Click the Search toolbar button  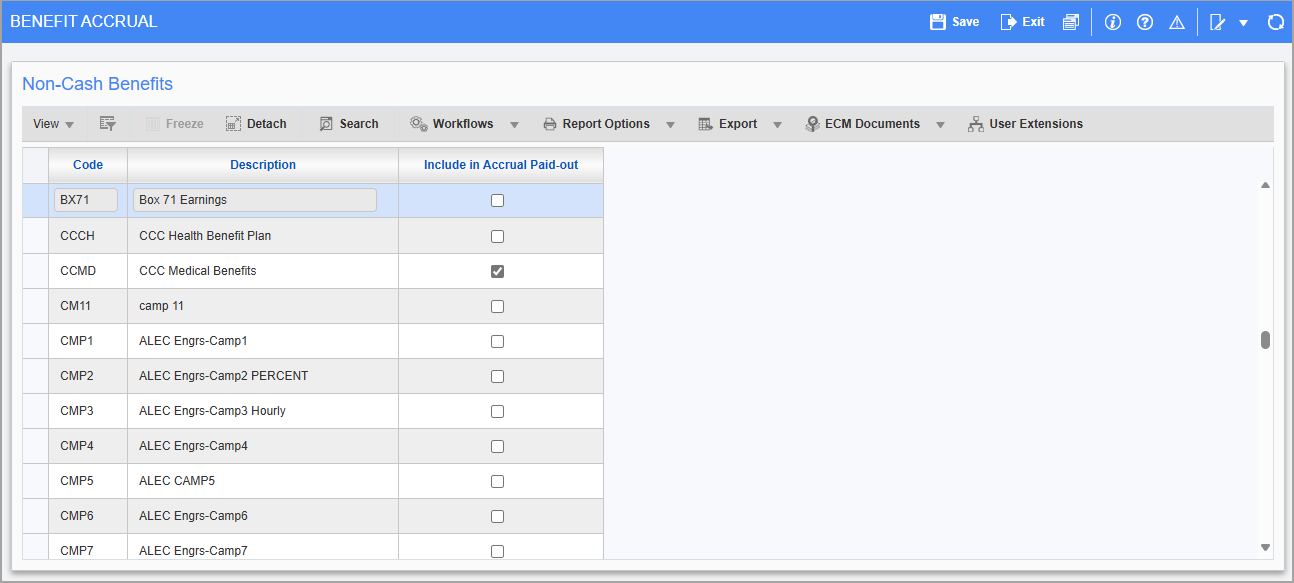349,124
